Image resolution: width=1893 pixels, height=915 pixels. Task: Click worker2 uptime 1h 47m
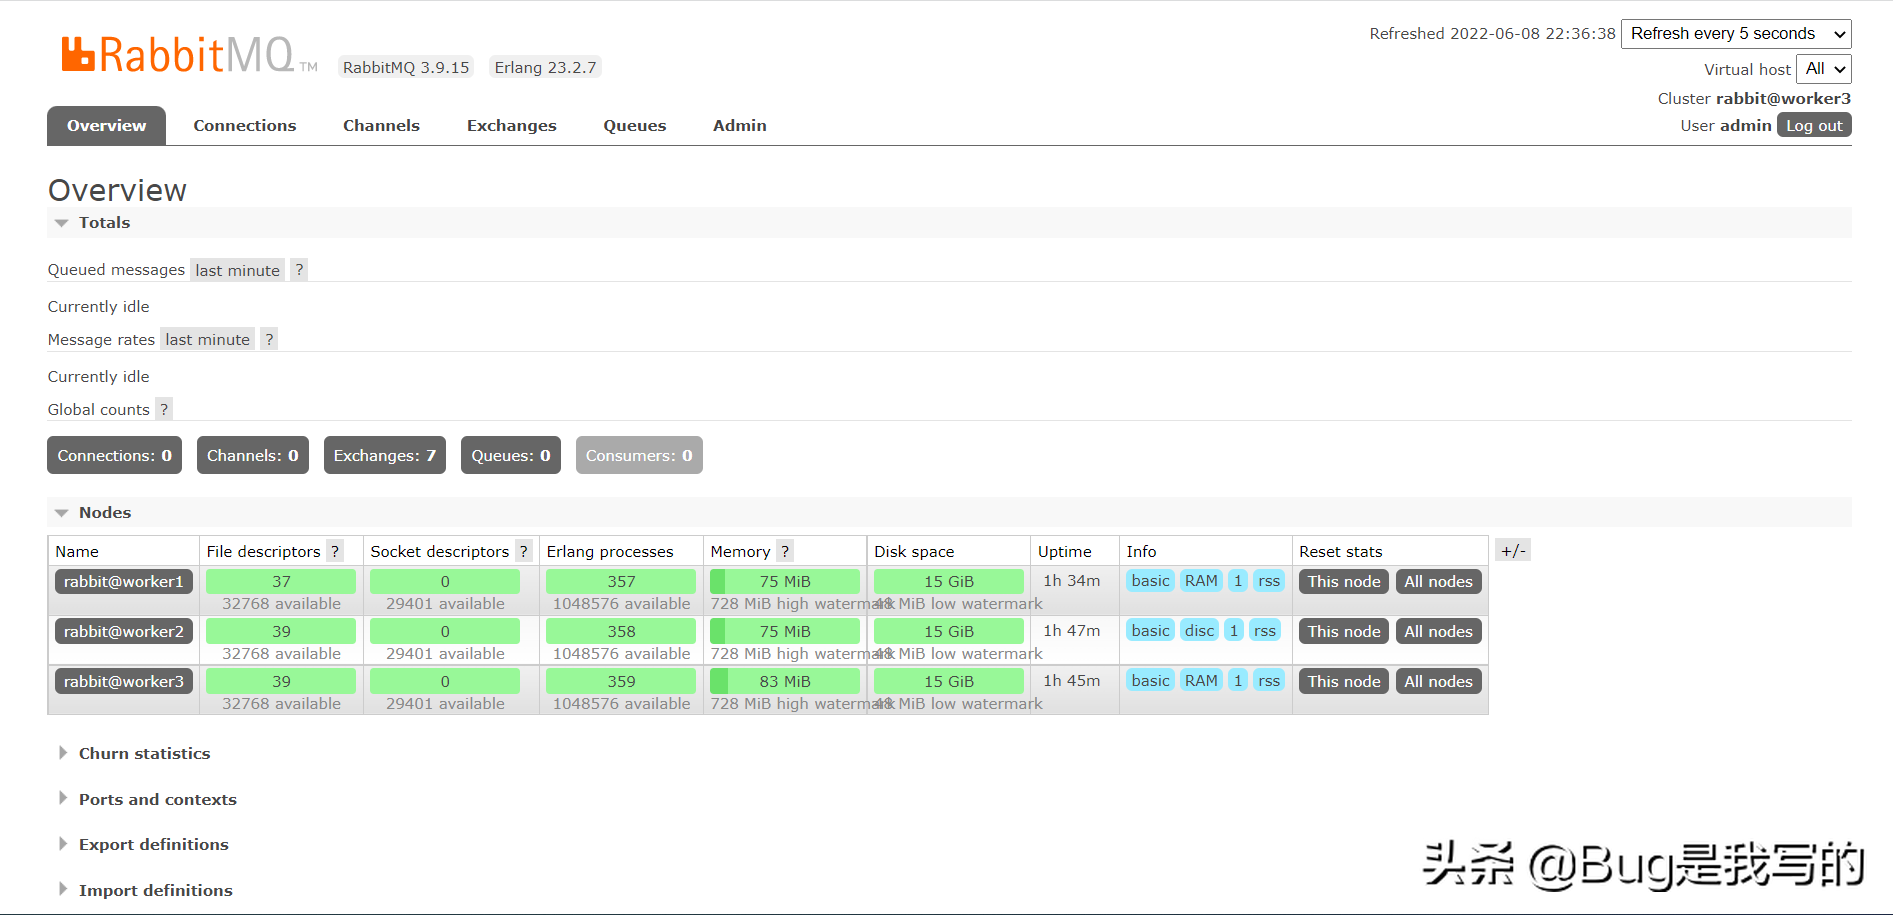(x=1071, y=631)
